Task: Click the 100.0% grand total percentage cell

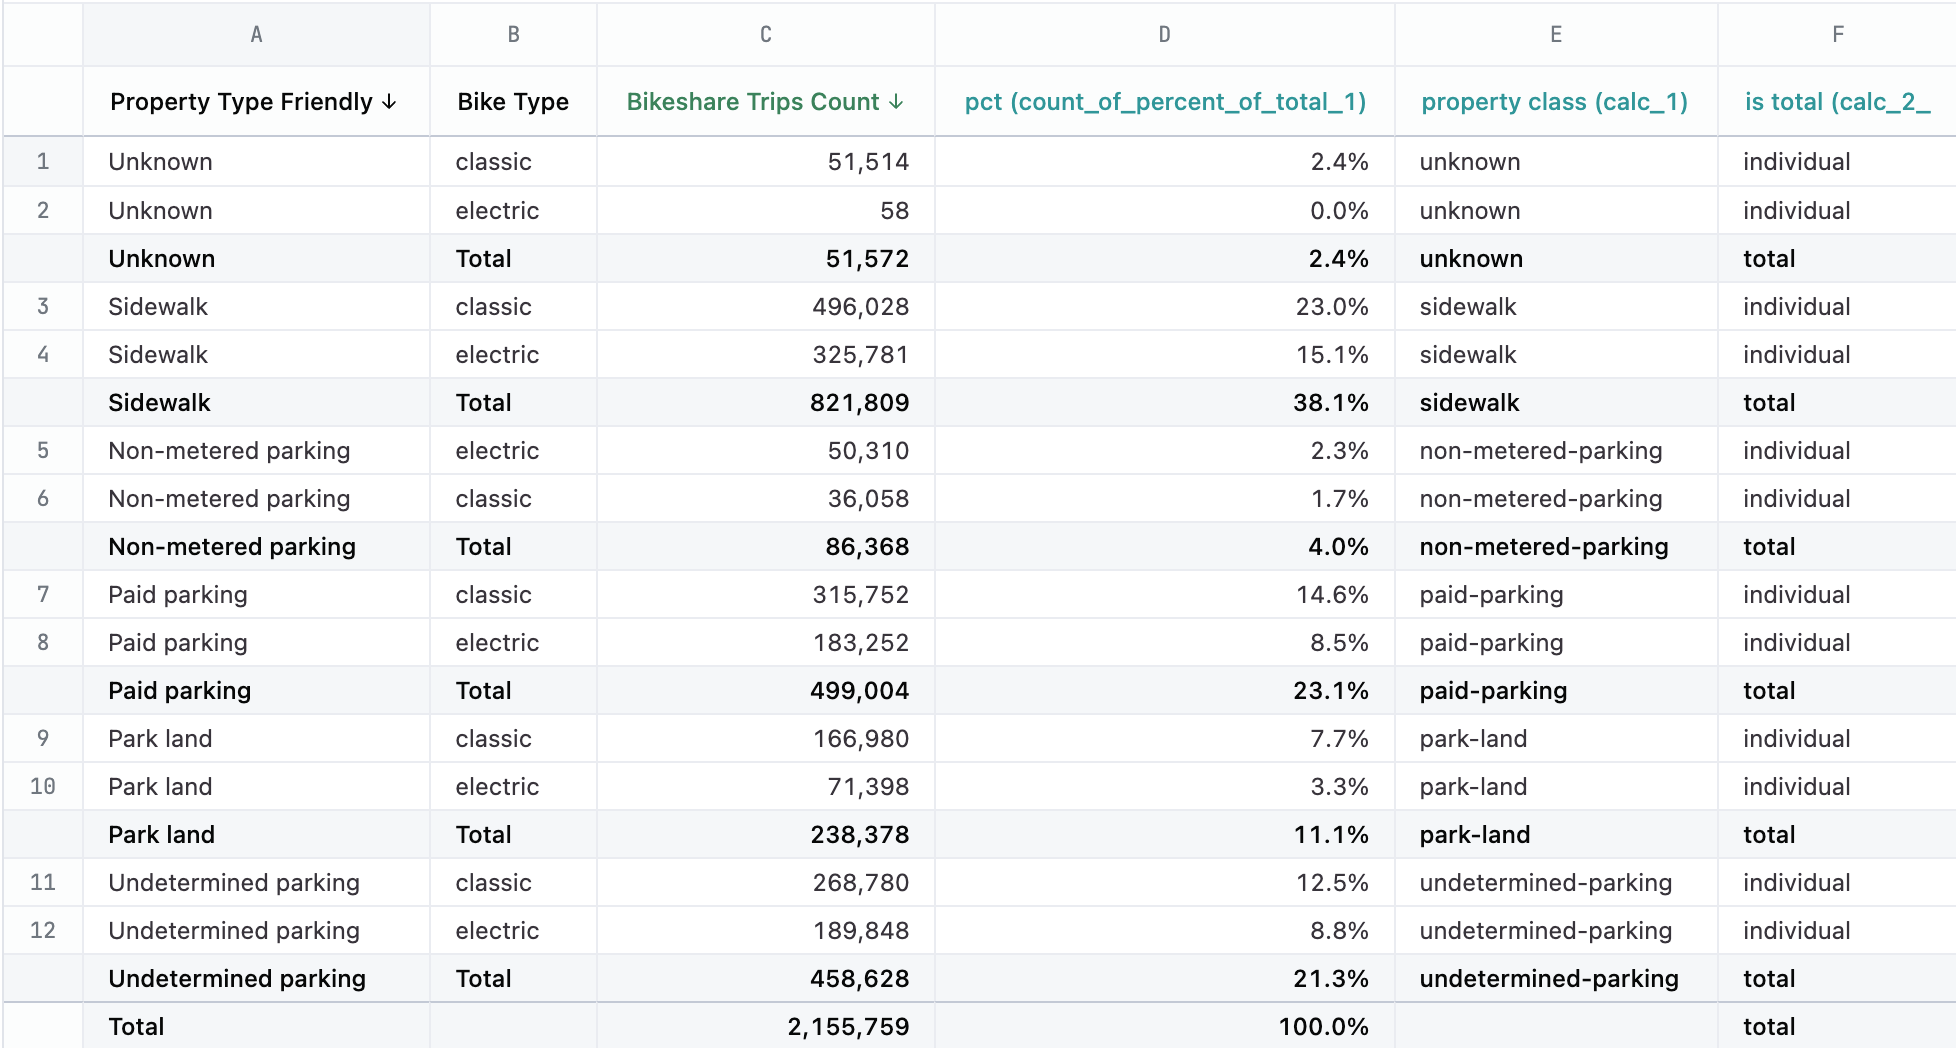Action: (x=1322, y=1027)
